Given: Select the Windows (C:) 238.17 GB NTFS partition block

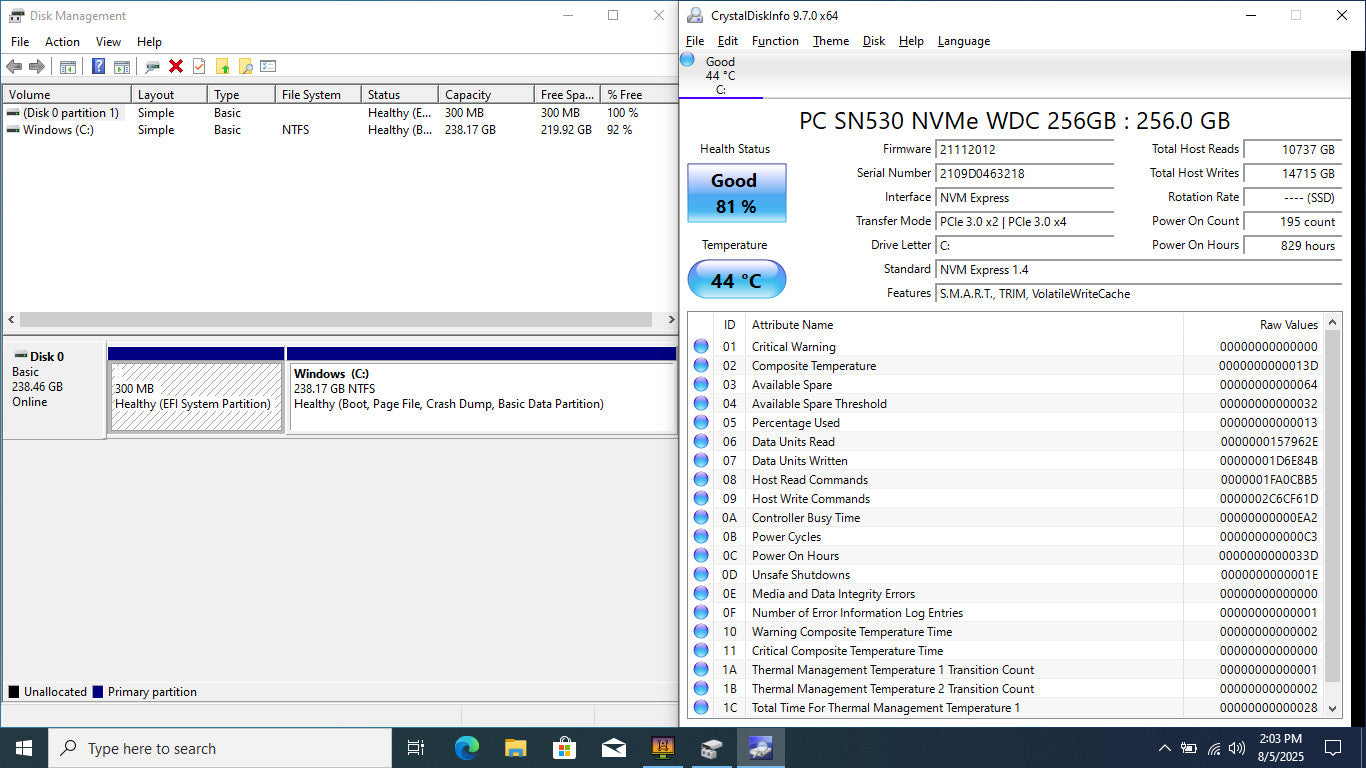Looking at the screenshot, I should [x=482, y=390].
